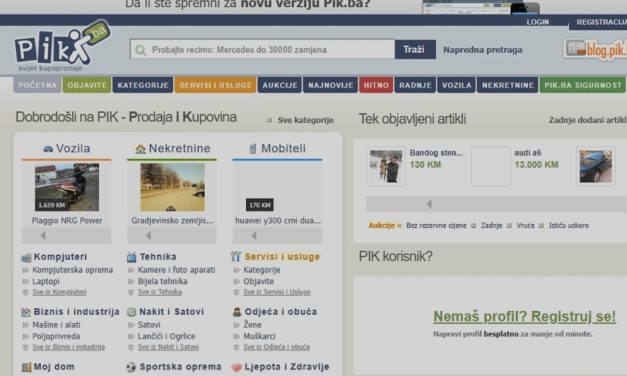This screenshot has height=376, width=627.
Task: Open the Kategorije tab
Action: click(x=143, y=85)
